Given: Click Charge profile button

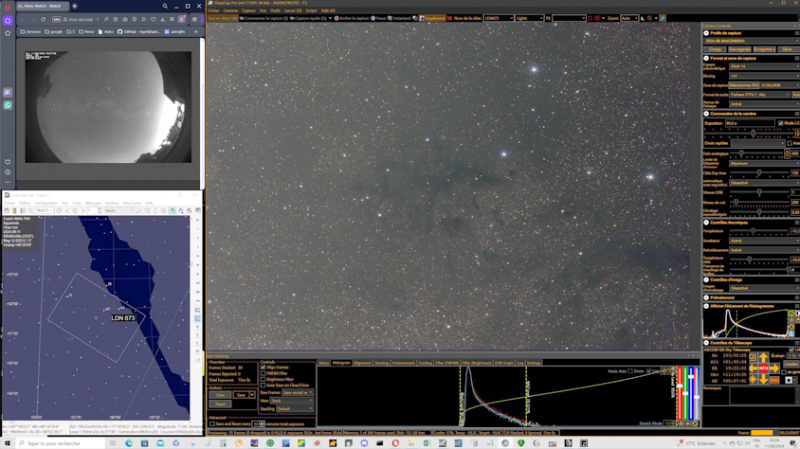Looking at the screenshot, I should coord(715,49).
